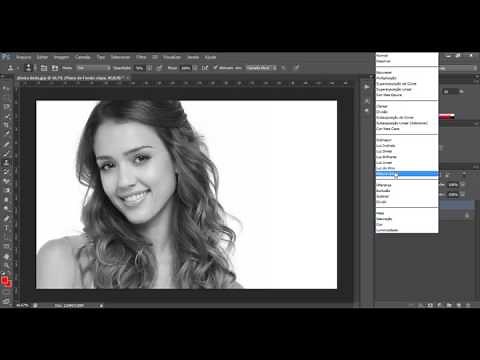The image size is (480, 360).
Task: Open the tool preset picker
Action: click(13, 68)
